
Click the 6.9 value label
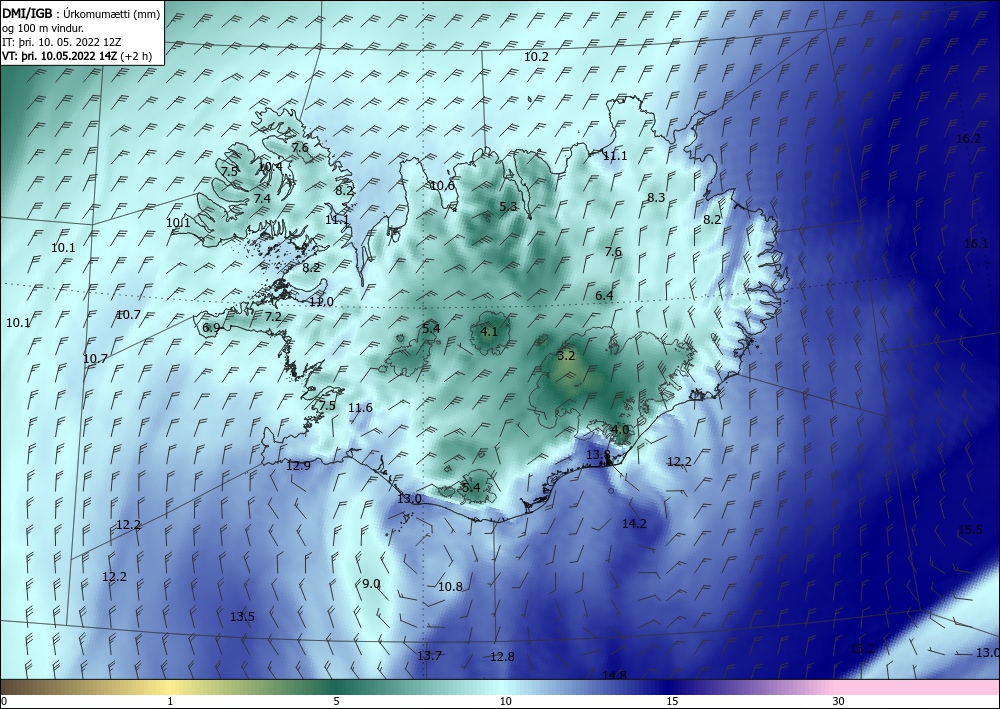click(x=211, y=328)
